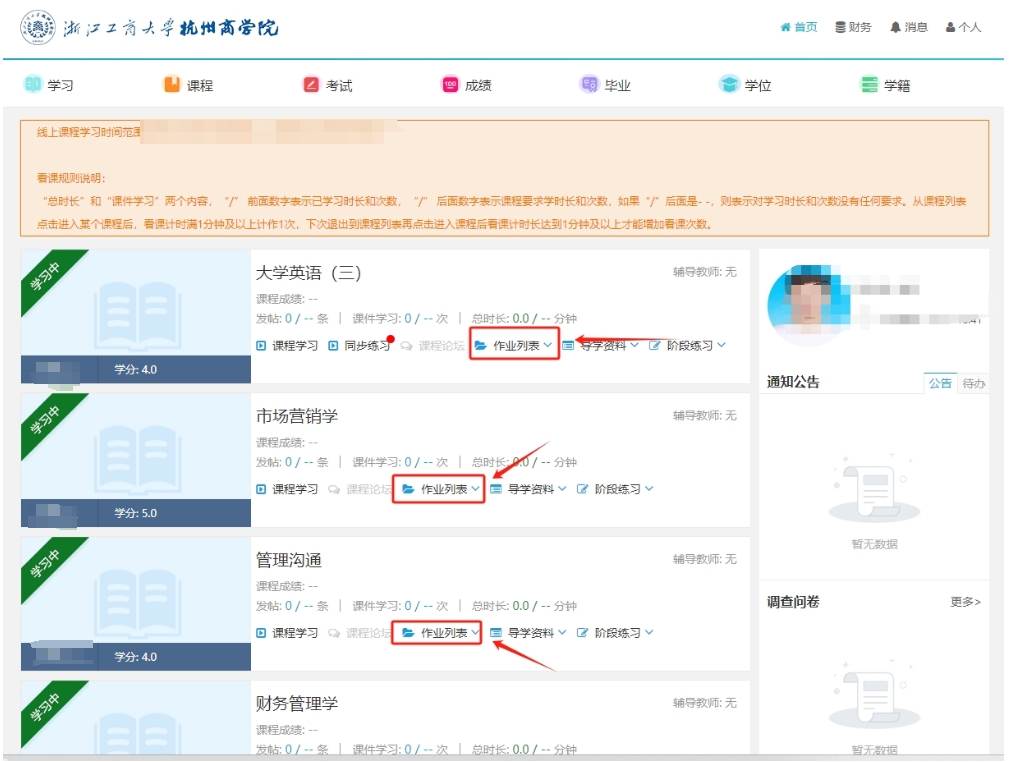This screenshot has width=1023, height=762.
Task: Expand 作业列表 dropdown for 大学英语（三）
Action: [x=513, y=346]
